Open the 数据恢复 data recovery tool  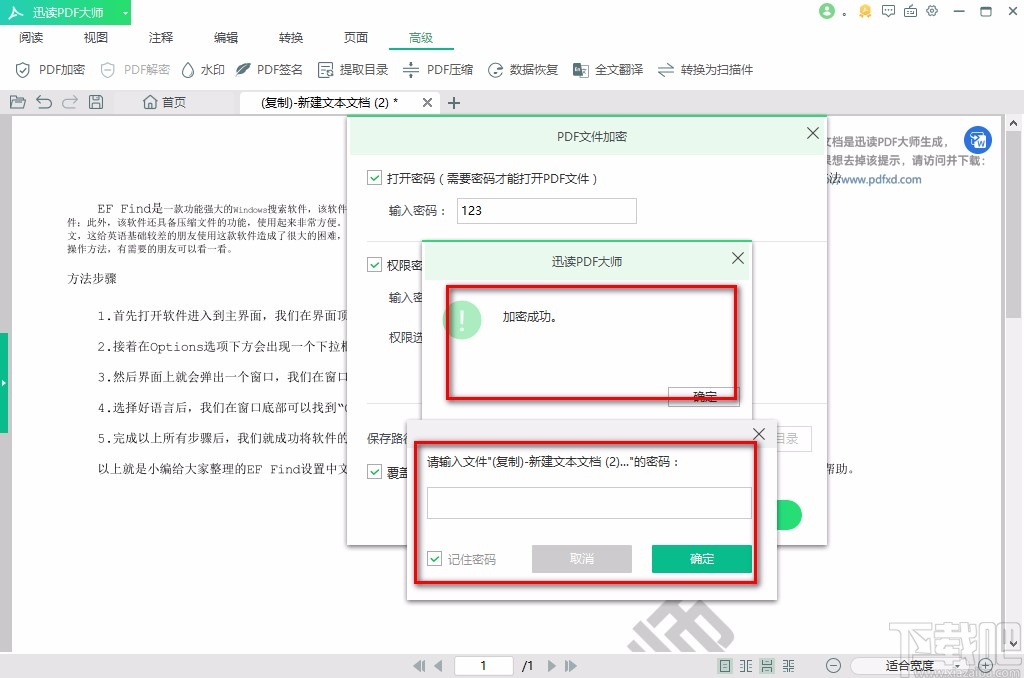coord(523,70)
